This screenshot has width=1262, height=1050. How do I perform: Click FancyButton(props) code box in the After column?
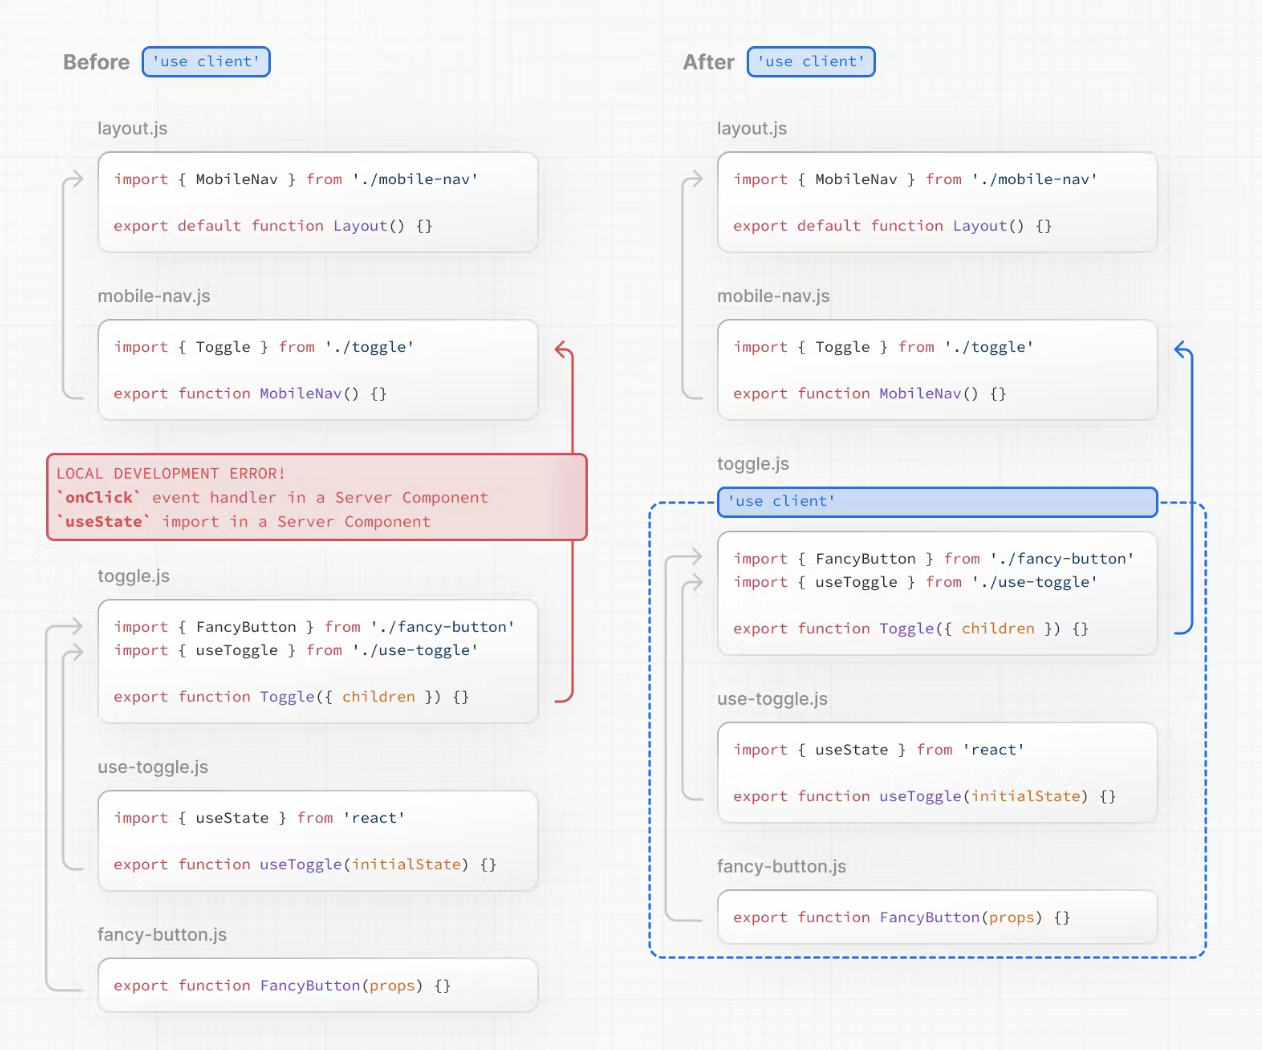[937, 917]
